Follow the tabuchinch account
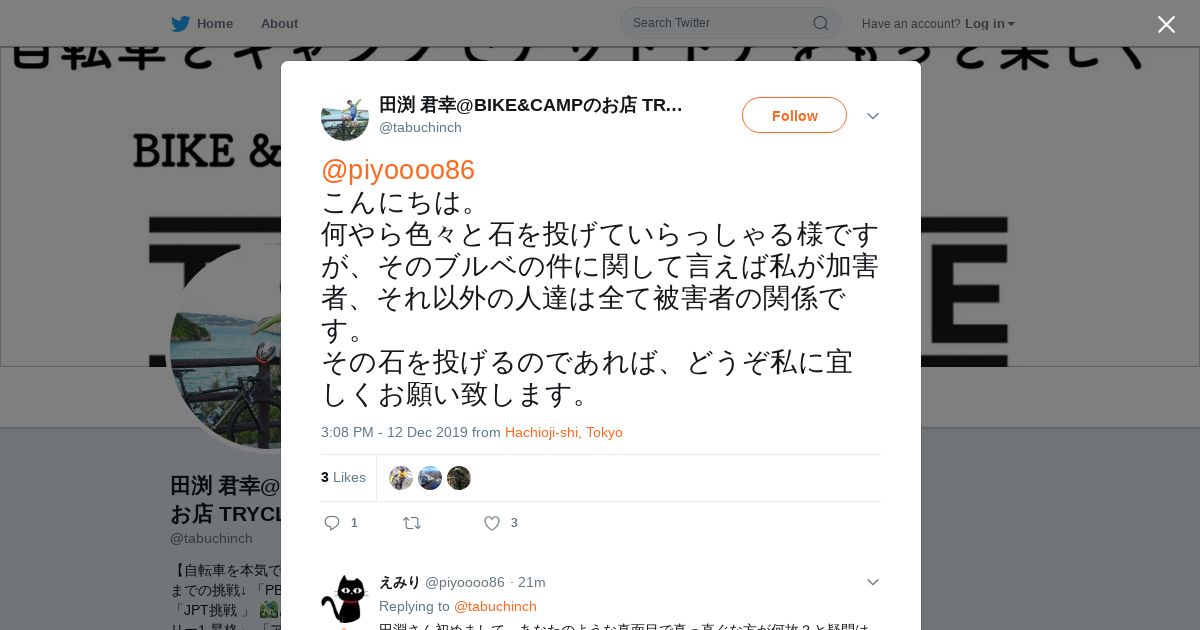1200x630 pixels. pyautogui.click(x=794, y=115)
